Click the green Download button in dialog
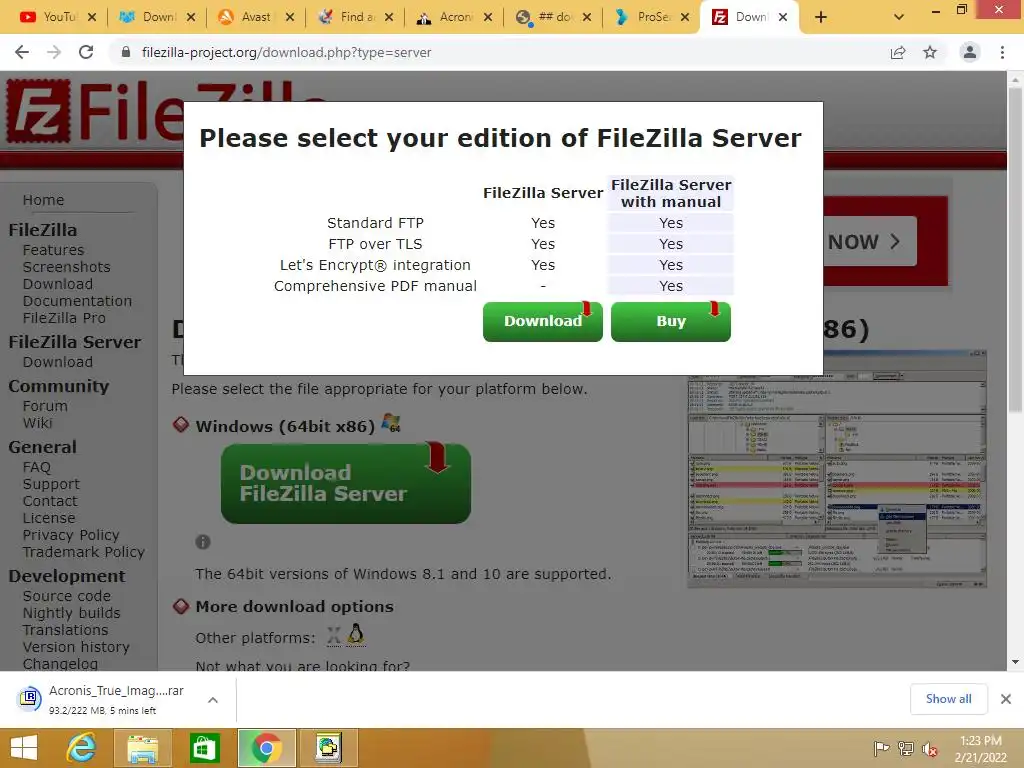 tap(542, 321)
